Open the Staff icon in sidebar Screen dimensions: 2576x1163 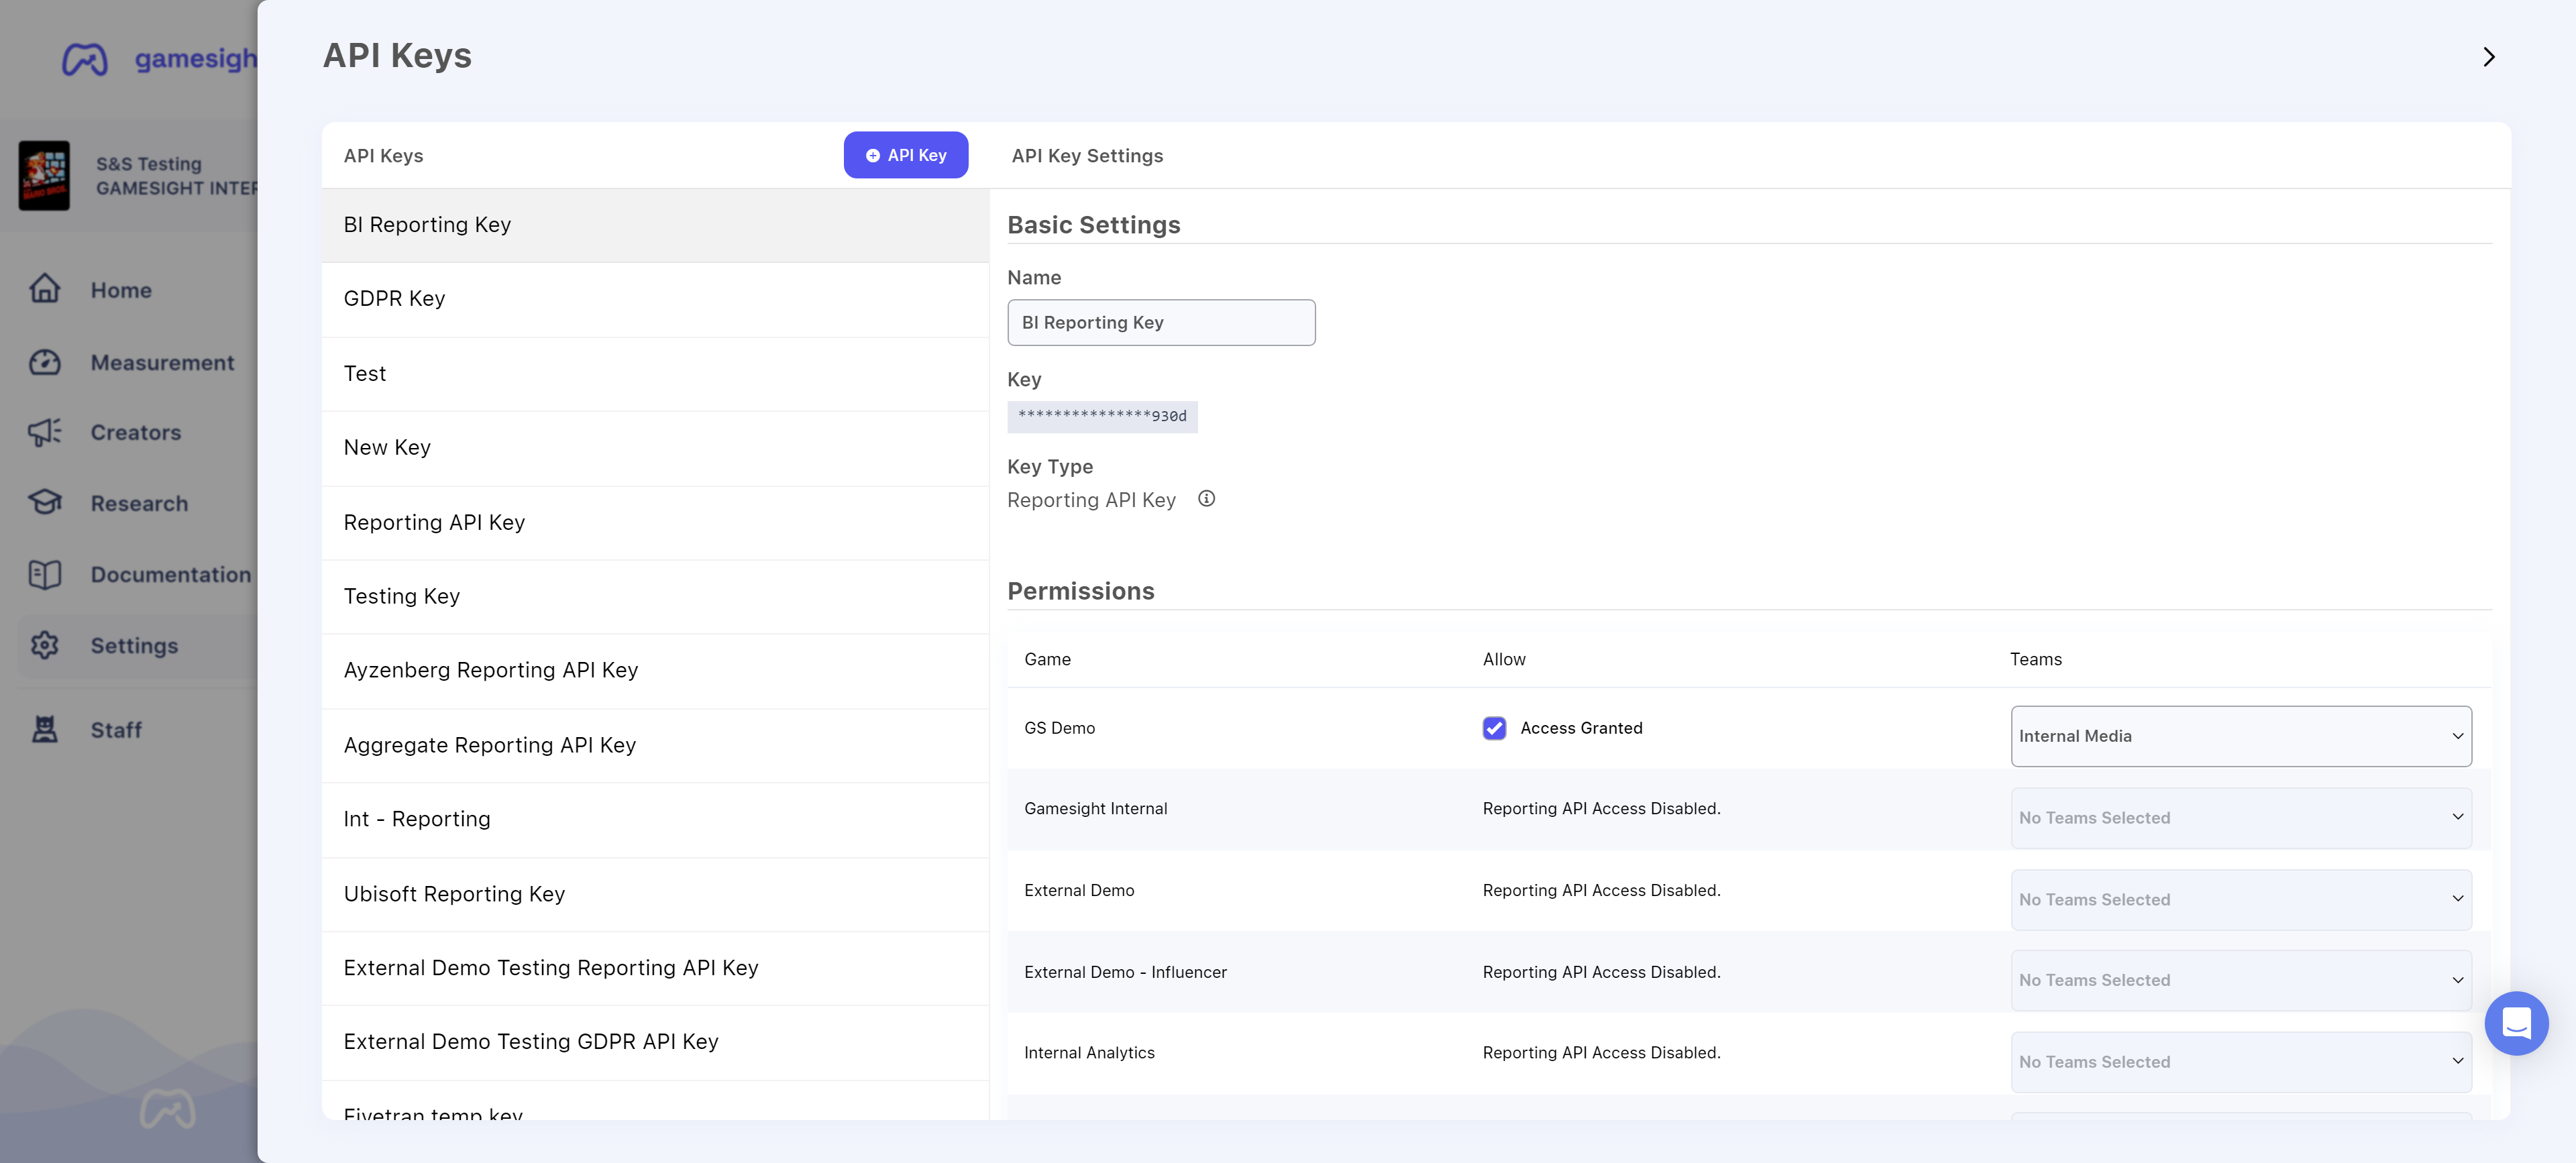[x=45, y=729]
